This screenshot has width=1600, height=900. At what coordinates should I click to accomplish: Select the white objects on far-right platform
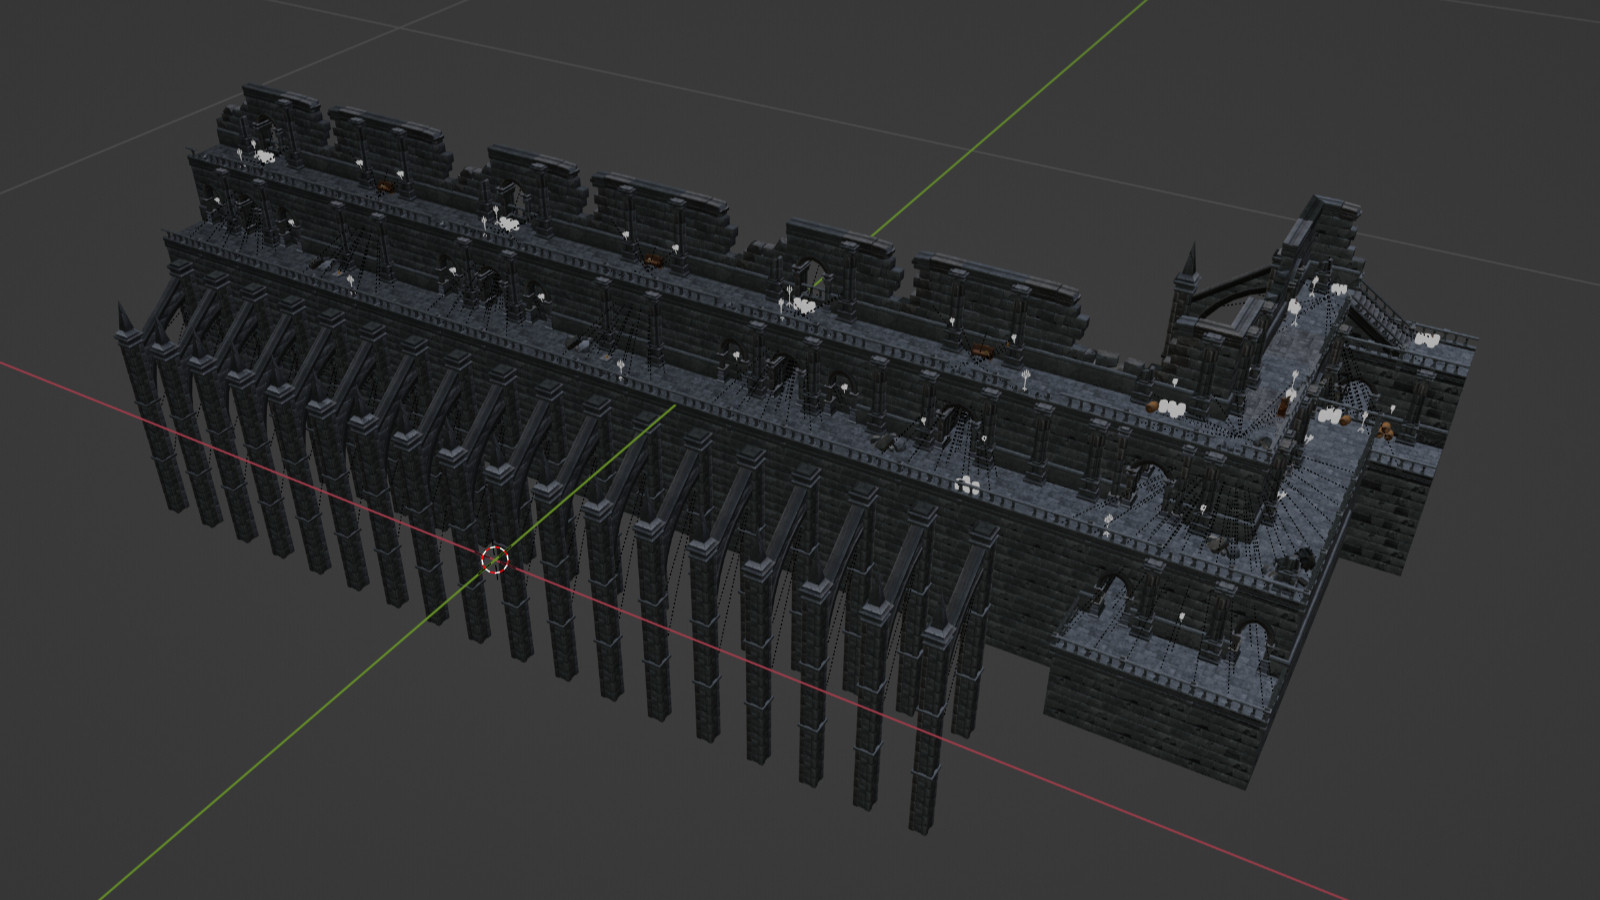click(x=1425, y=341)
